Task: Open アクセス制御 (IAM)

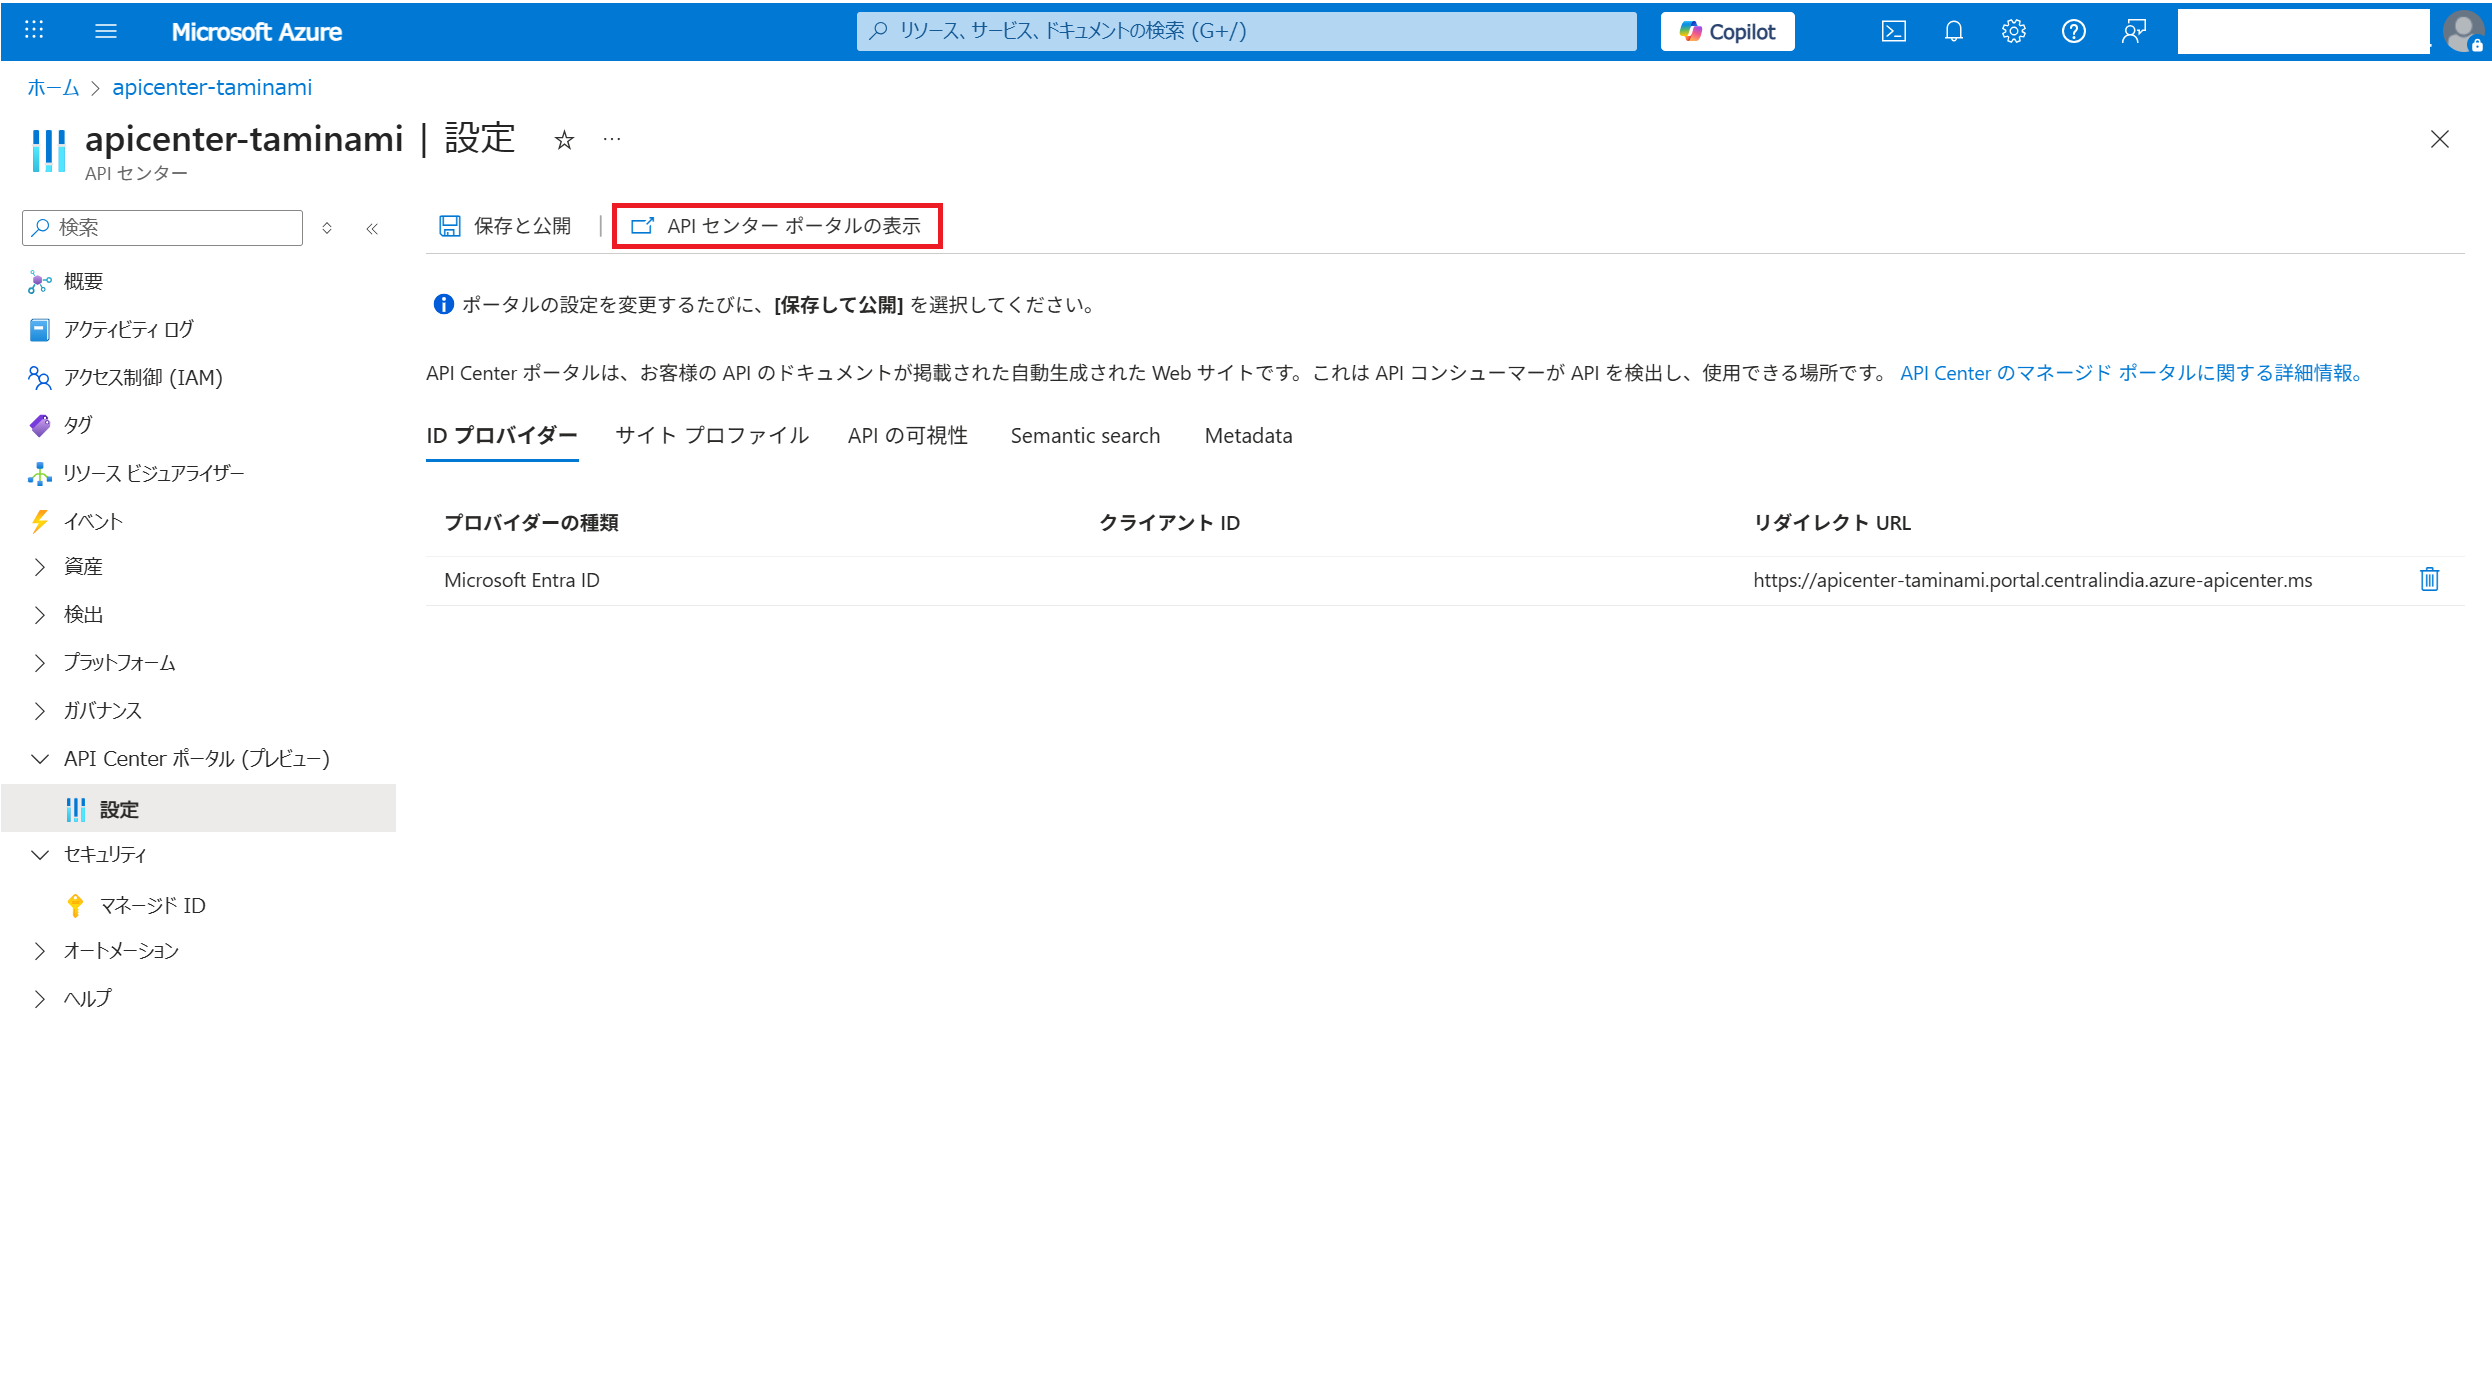Action: [142, 377]
